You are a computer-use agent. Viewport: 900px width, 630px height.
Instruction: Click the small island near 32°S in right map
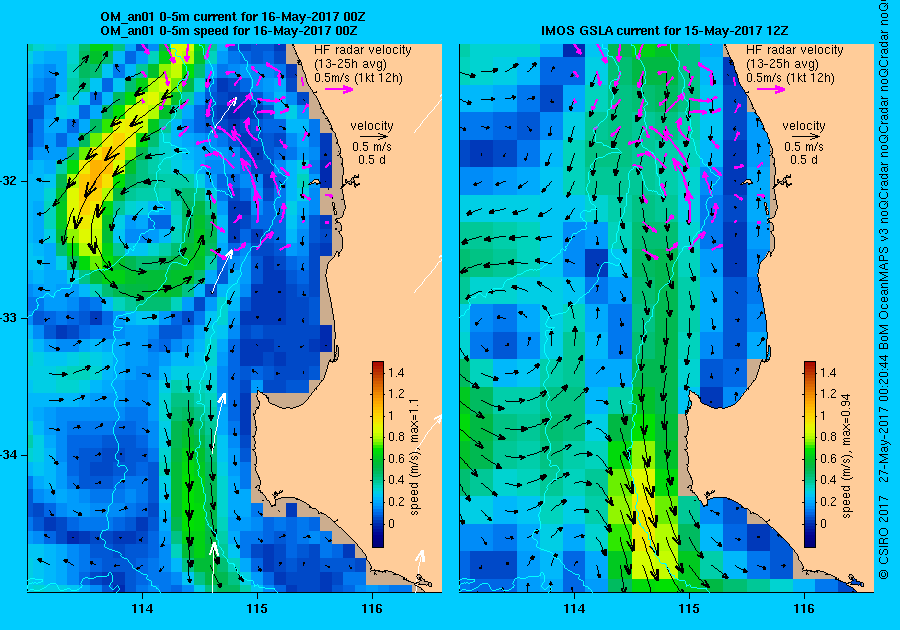(747, 182)
